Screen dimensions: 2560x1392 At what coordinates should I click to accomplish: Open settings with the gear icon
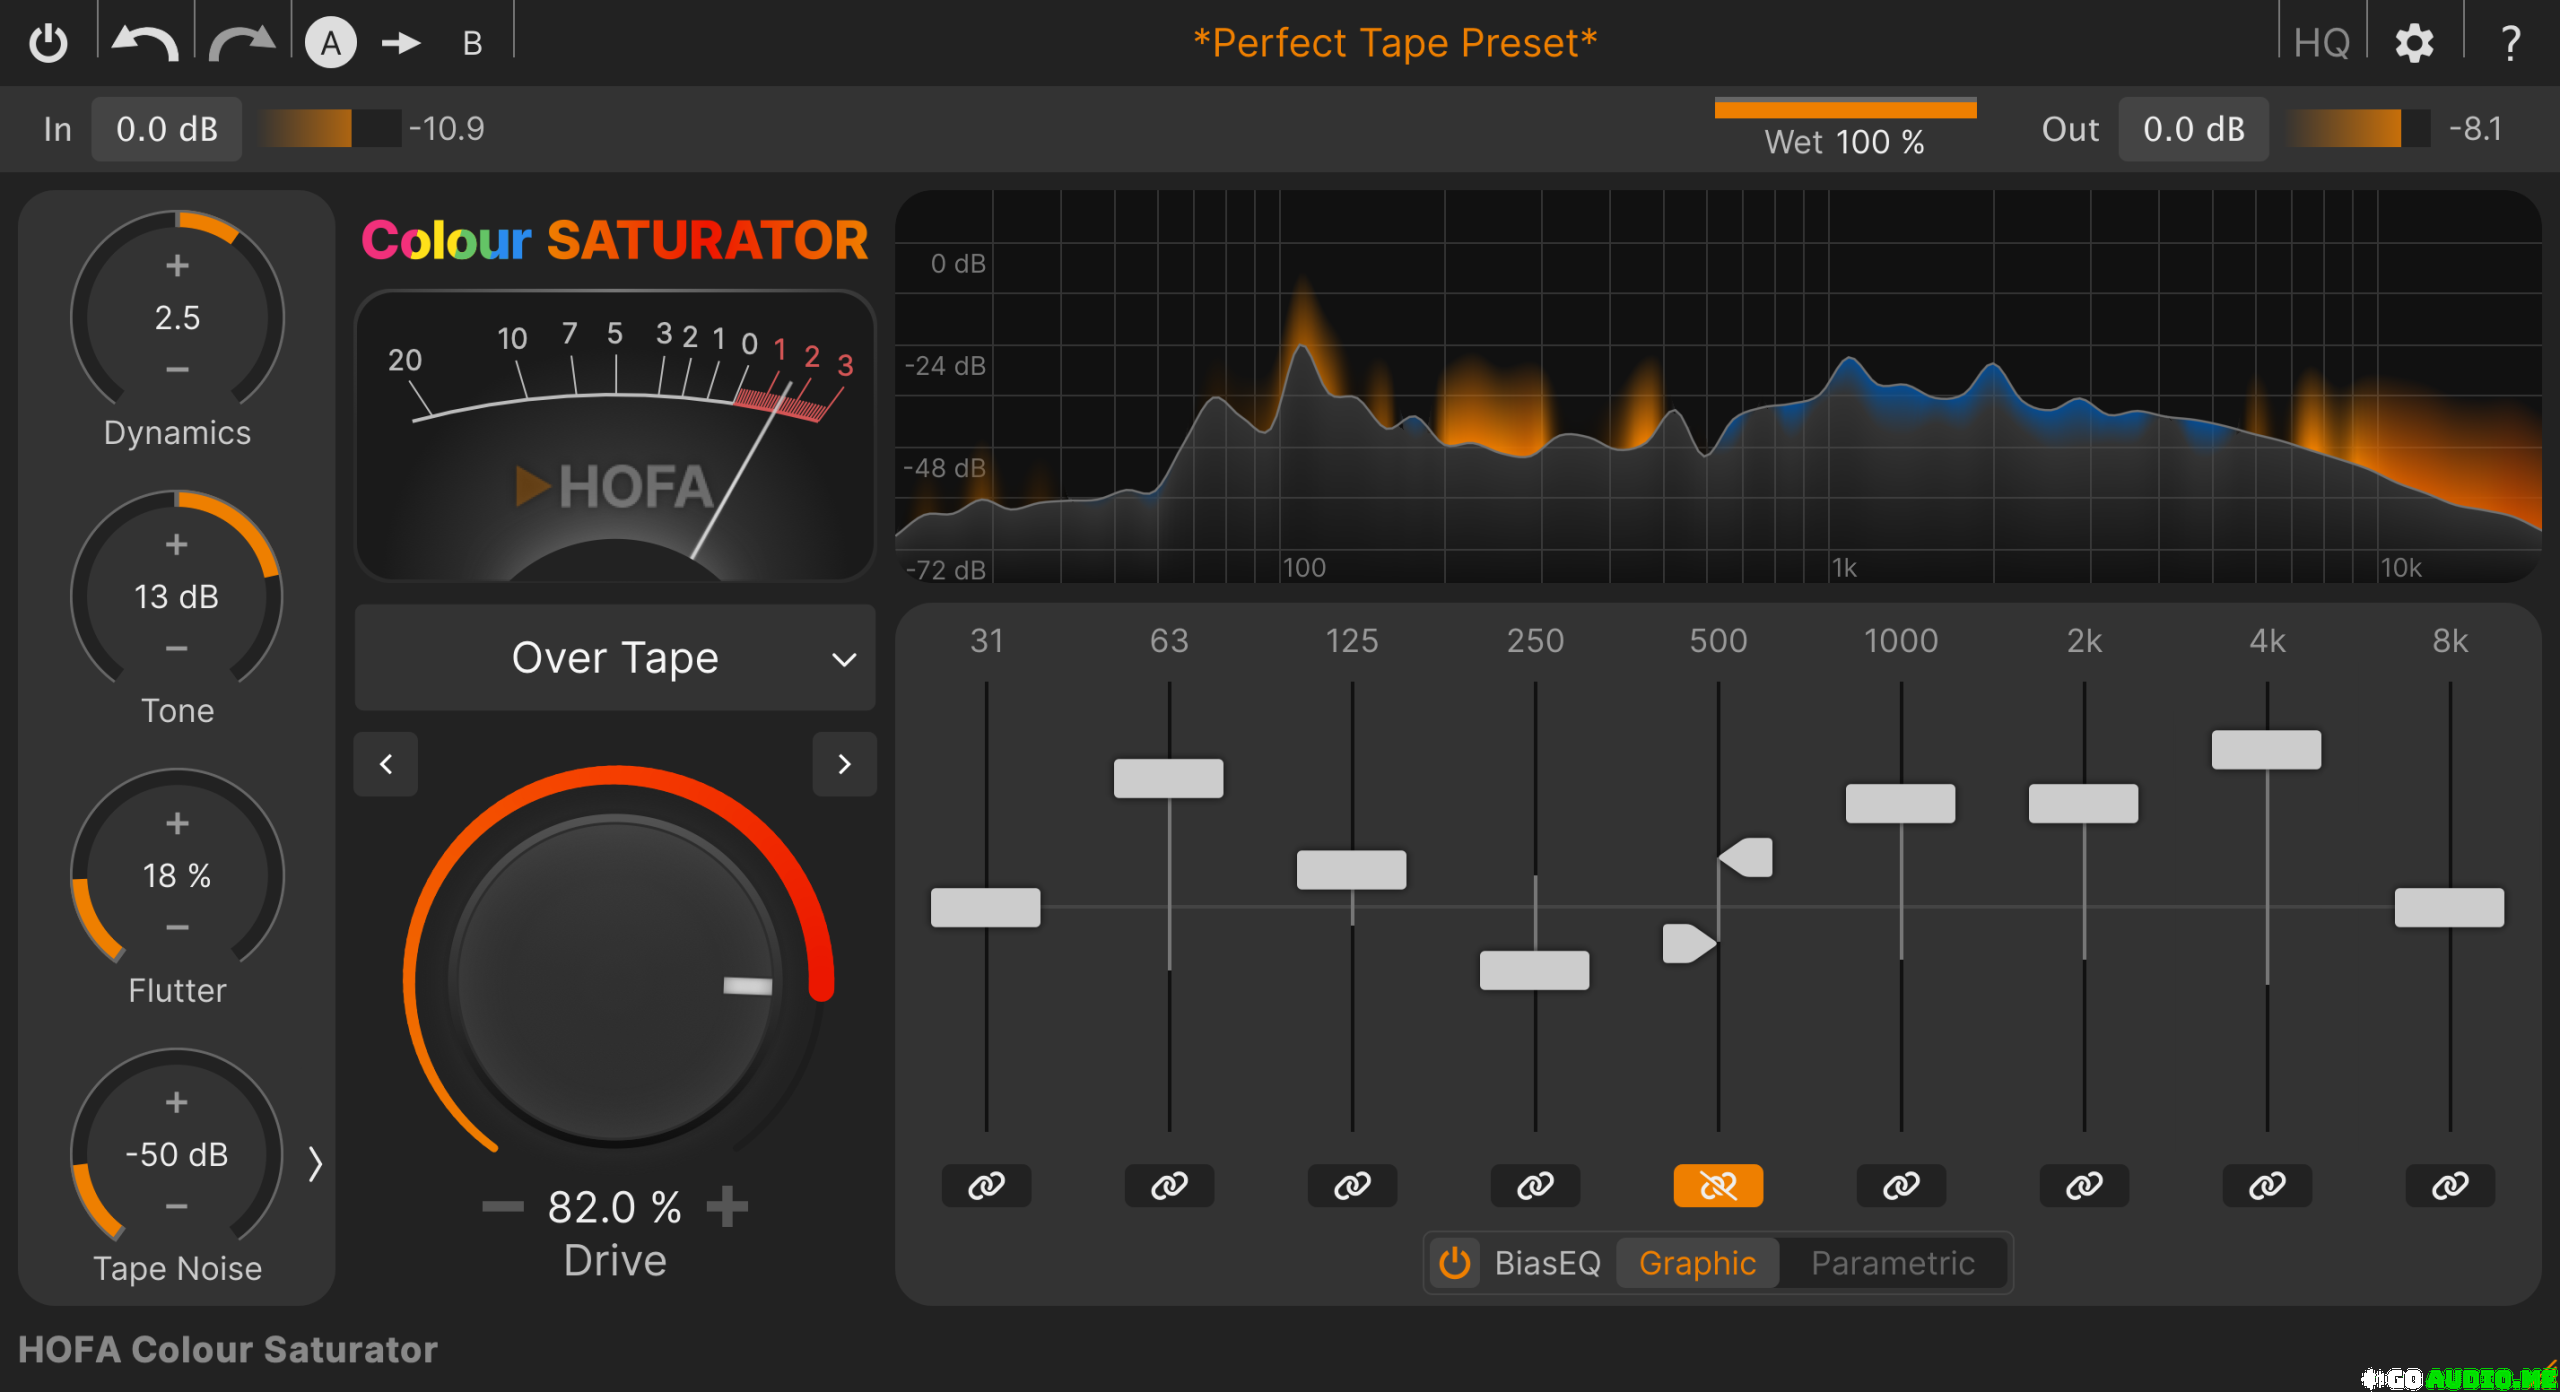2414,43
